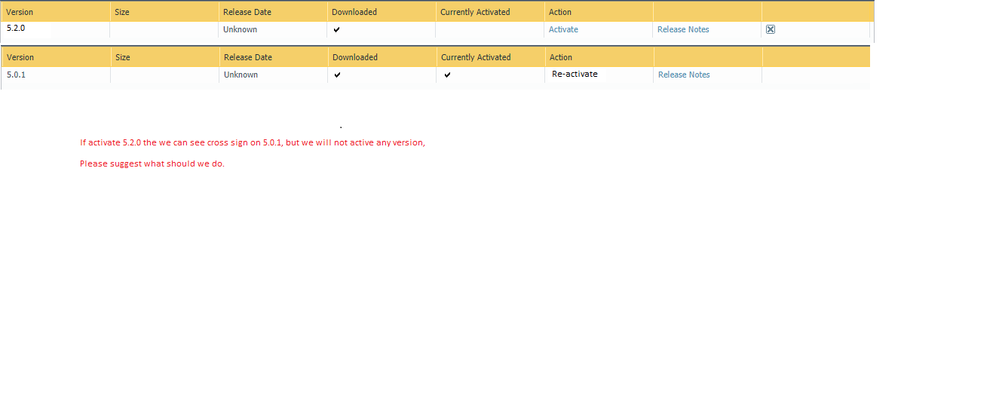Click the Downloaded header in the second table

(x=355, y=57)
